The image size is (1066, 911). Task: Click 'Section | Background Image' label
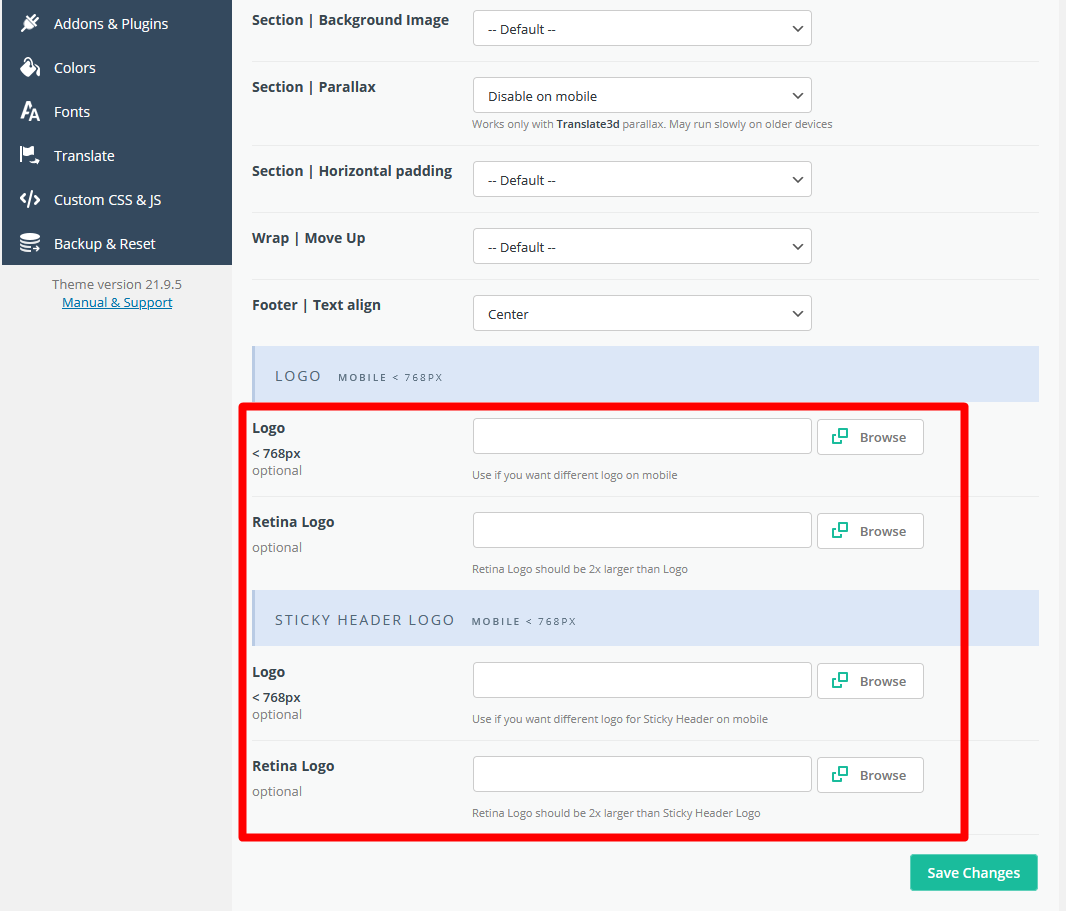350,20
